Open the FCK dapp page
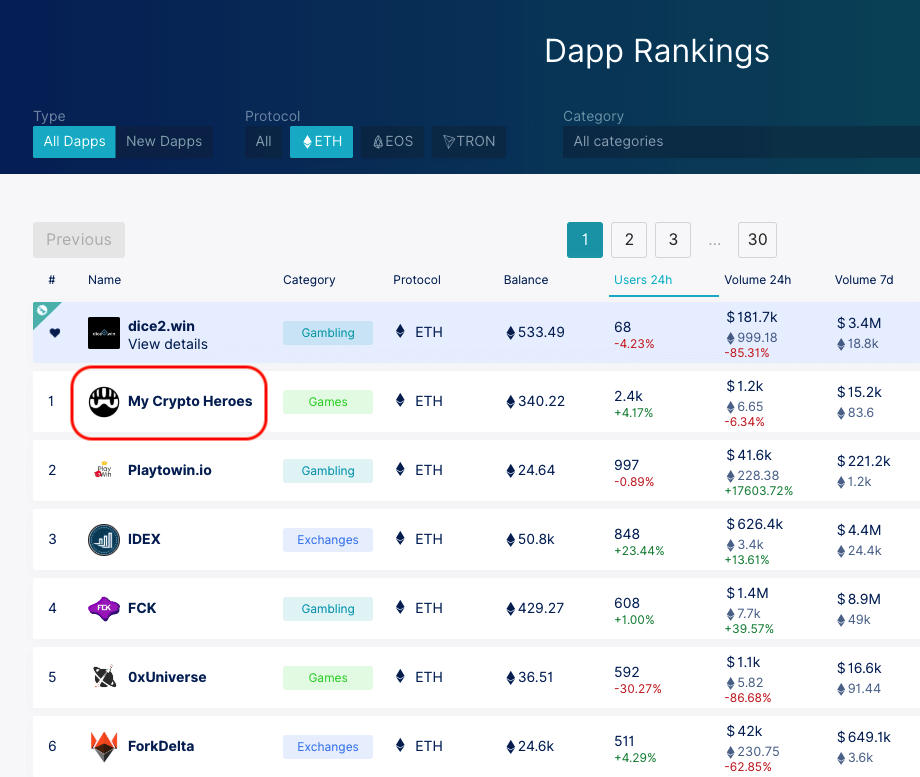The height and width of the screenshot is (777, 920). [x=142, y=608]
